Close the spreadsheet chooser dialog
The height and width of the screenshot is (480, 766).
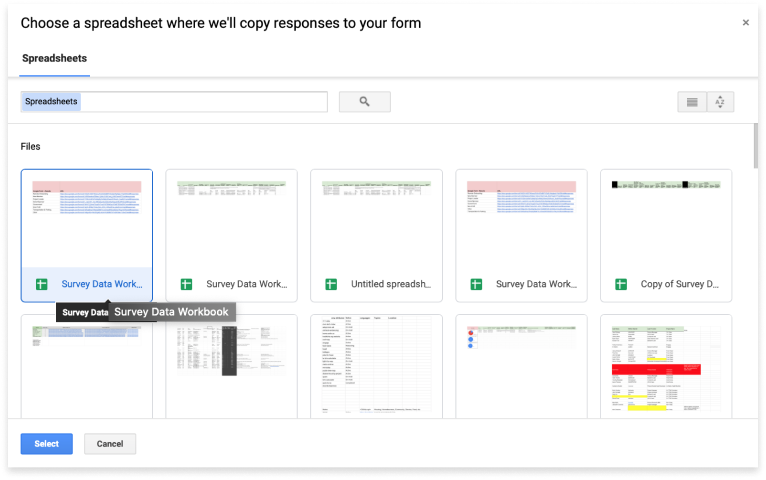pyautogui.click(x=745, y=23)
